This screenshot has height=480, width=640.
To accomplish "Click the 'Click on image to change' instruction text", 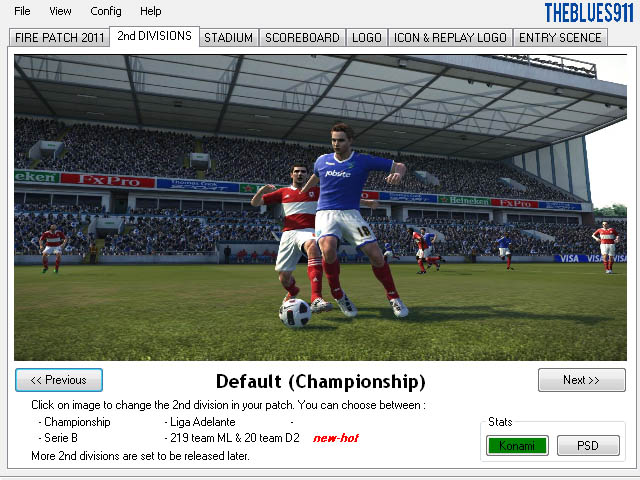I will tap(229, 405).
